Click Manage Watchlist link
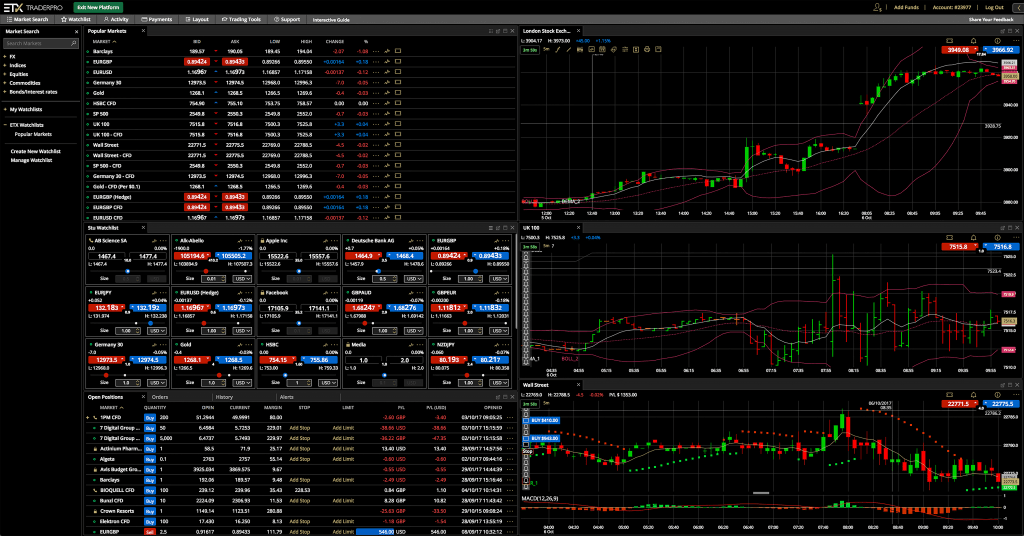The height and width of the screenshot is (536, 1024). coord(31,160)
